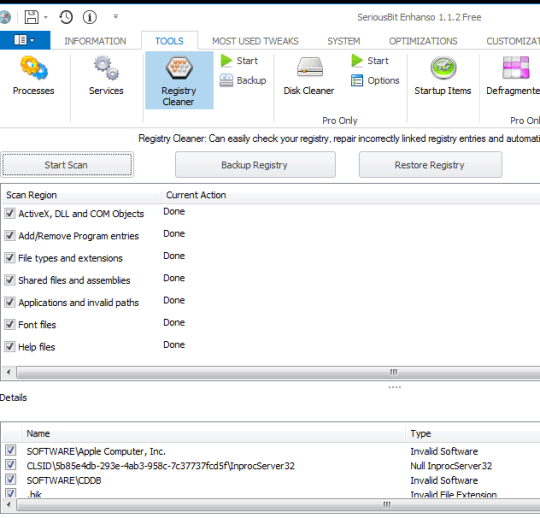The height and width of the screenshot is (518, 540).
Task: Open the Processes tool
Action: pos(33,76)
